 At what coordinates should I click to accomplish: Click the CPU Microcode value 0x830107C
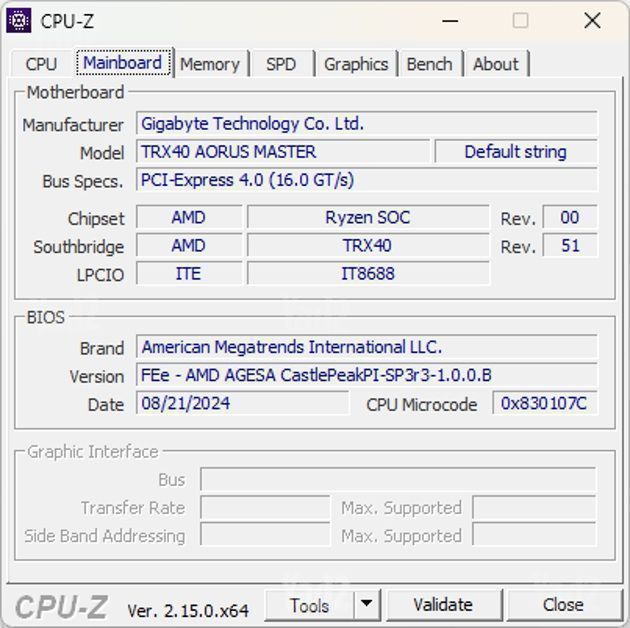(x=545, y=403)
